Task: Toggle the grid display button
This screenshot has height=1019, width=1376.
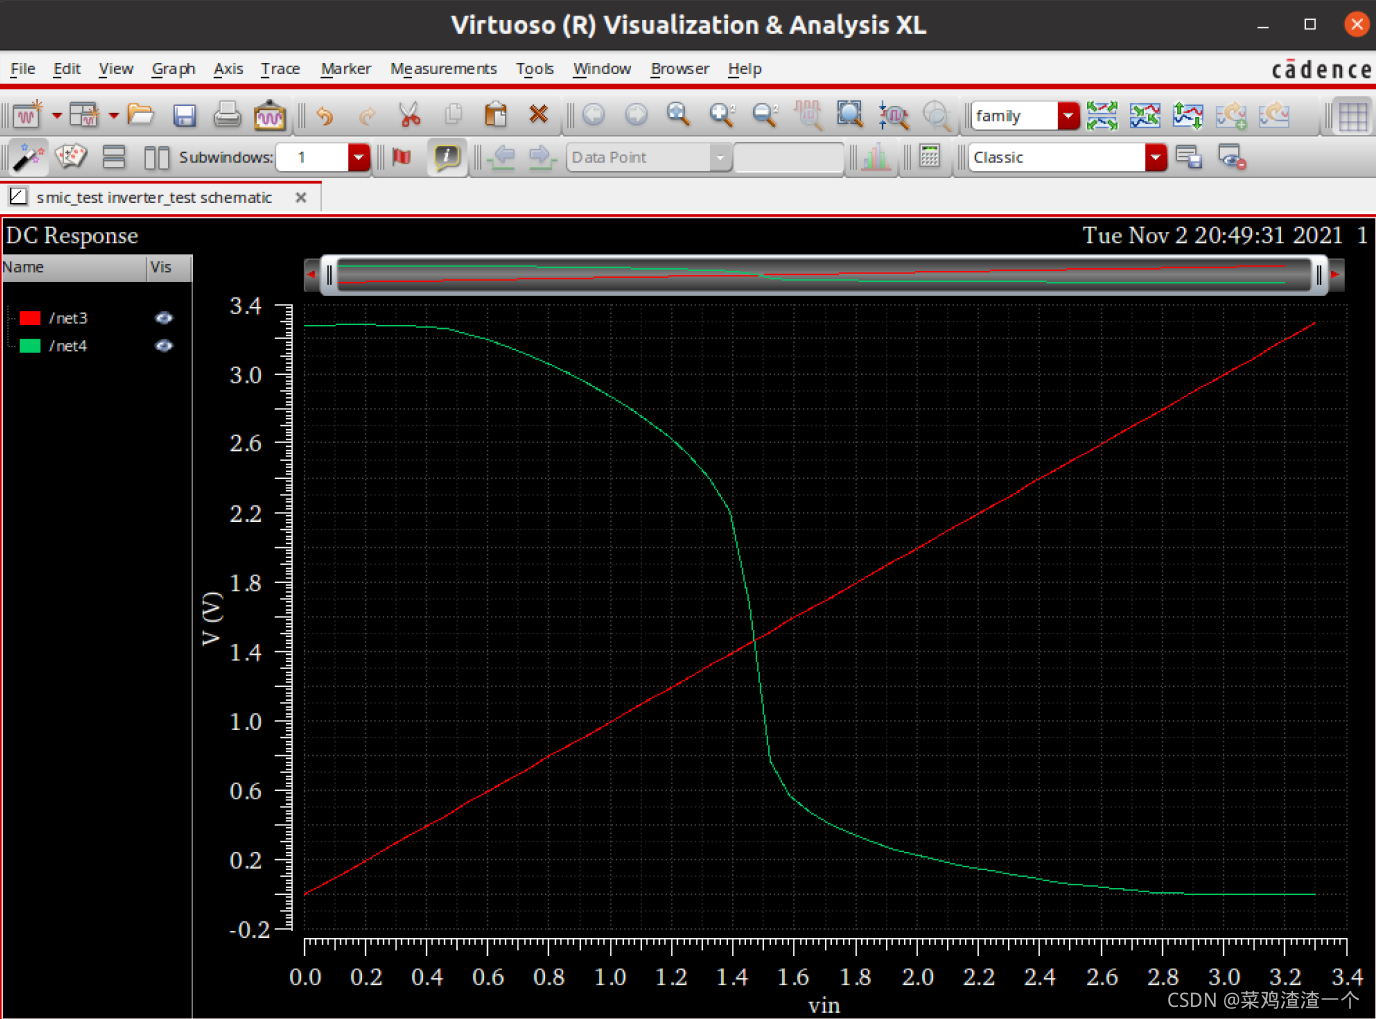Action: point(1353,116)
